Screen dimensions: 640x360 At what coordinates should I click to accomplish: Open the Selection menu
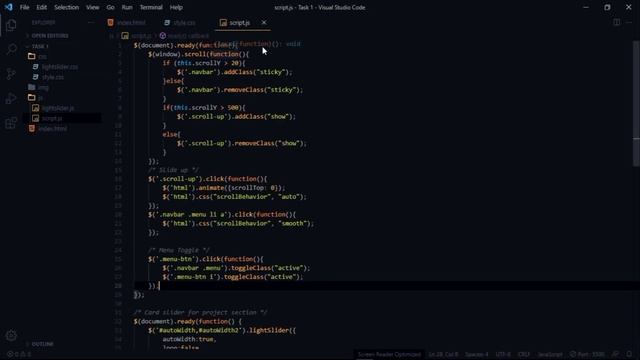[67, 7]
